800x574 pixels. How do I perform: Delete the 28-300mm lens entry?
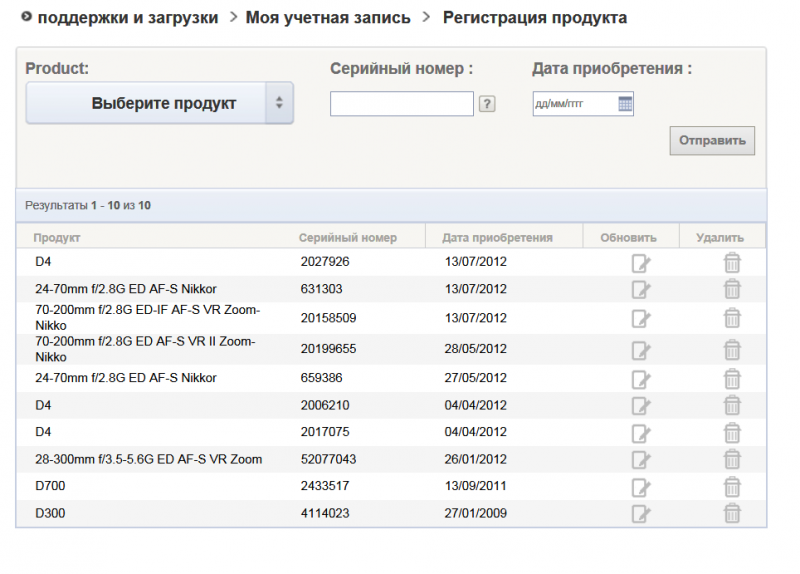tap(732, 459)
